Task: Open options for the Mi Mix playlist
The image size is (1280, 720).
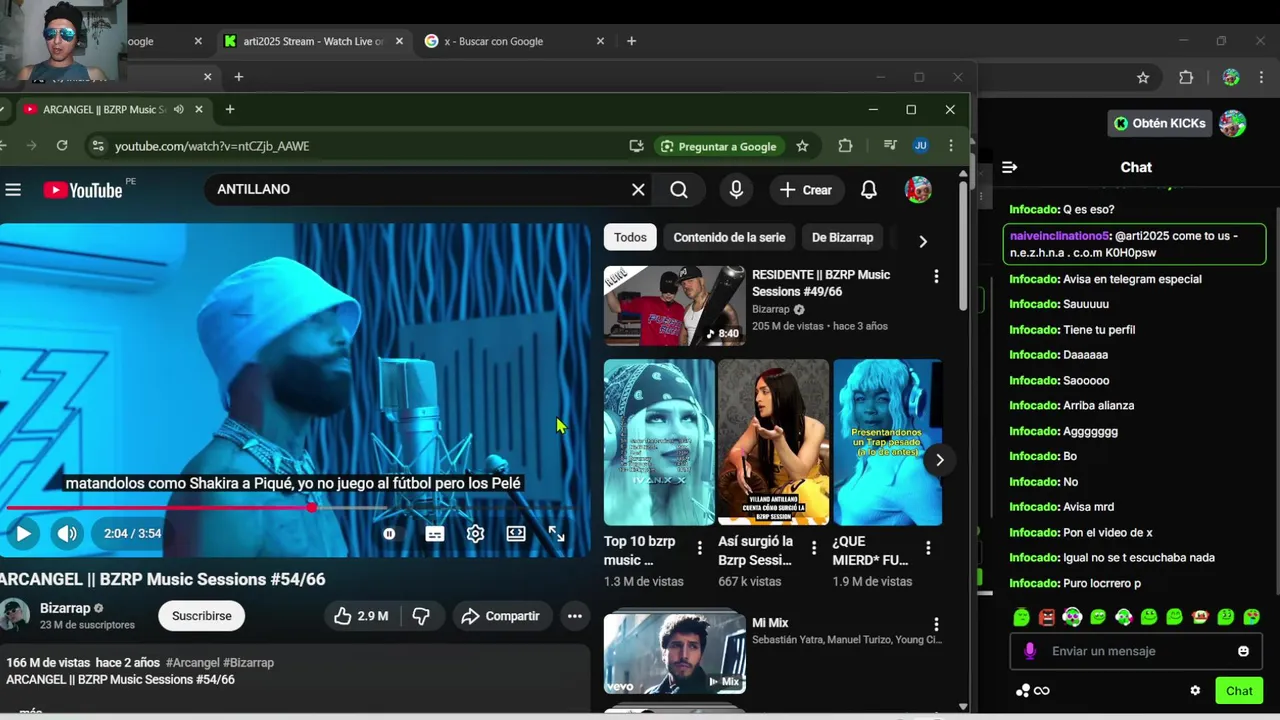Action: pyautogui.click(x=936, y=624)
